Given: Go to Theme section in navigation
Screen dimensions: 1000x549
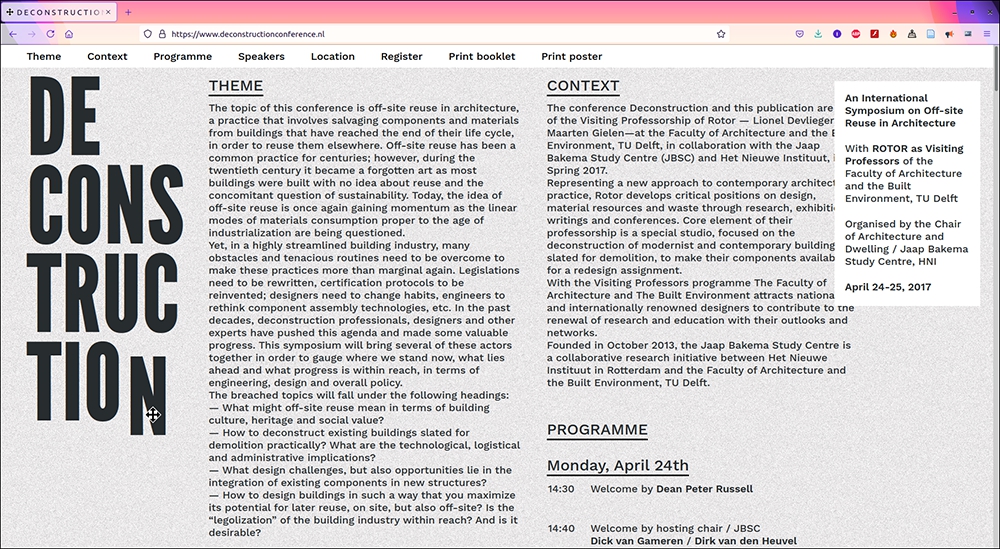Looking at the screenshot, I should (x=44, y=56).
